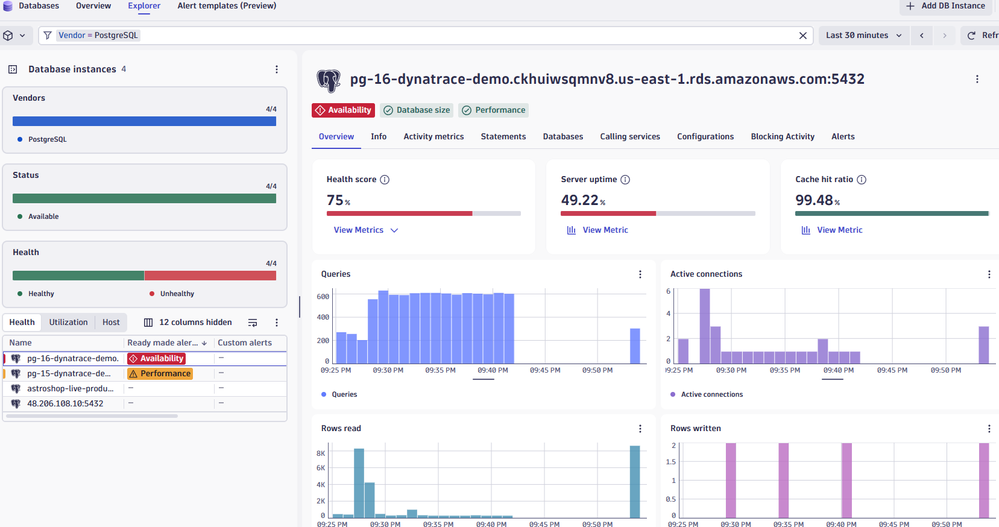This screenshot has height=527, width=999.
Task: Clear the Vendor filter with X
Action: [x=803, y=36]
